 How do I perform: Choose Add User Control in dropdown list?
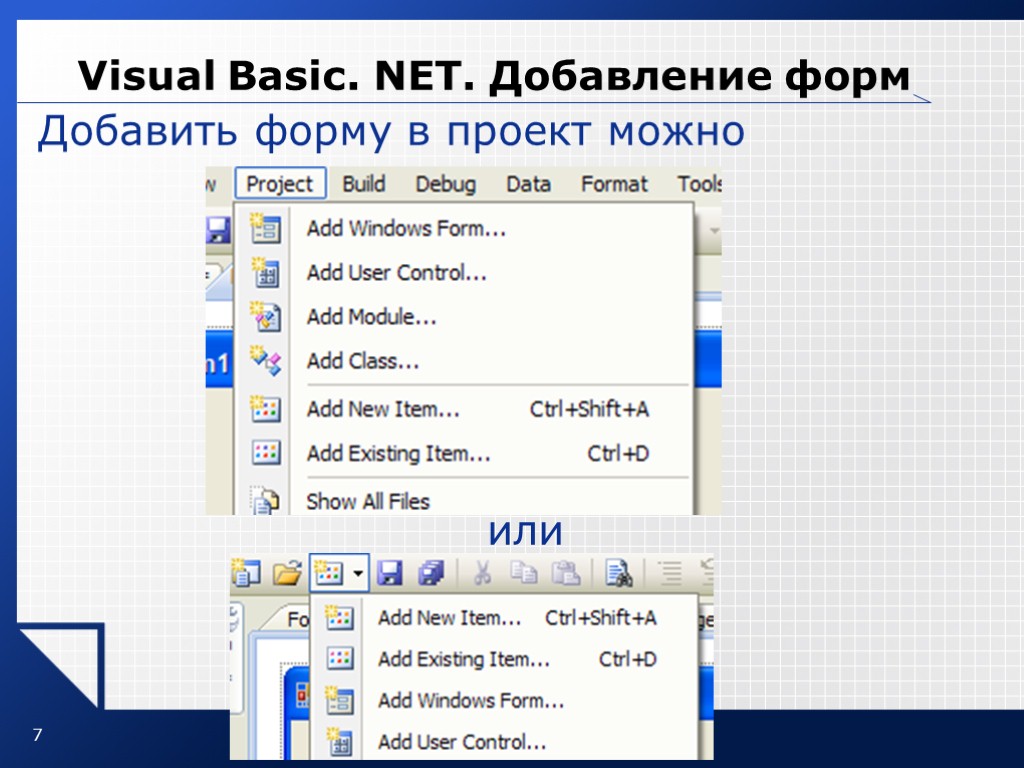(504, 742)
